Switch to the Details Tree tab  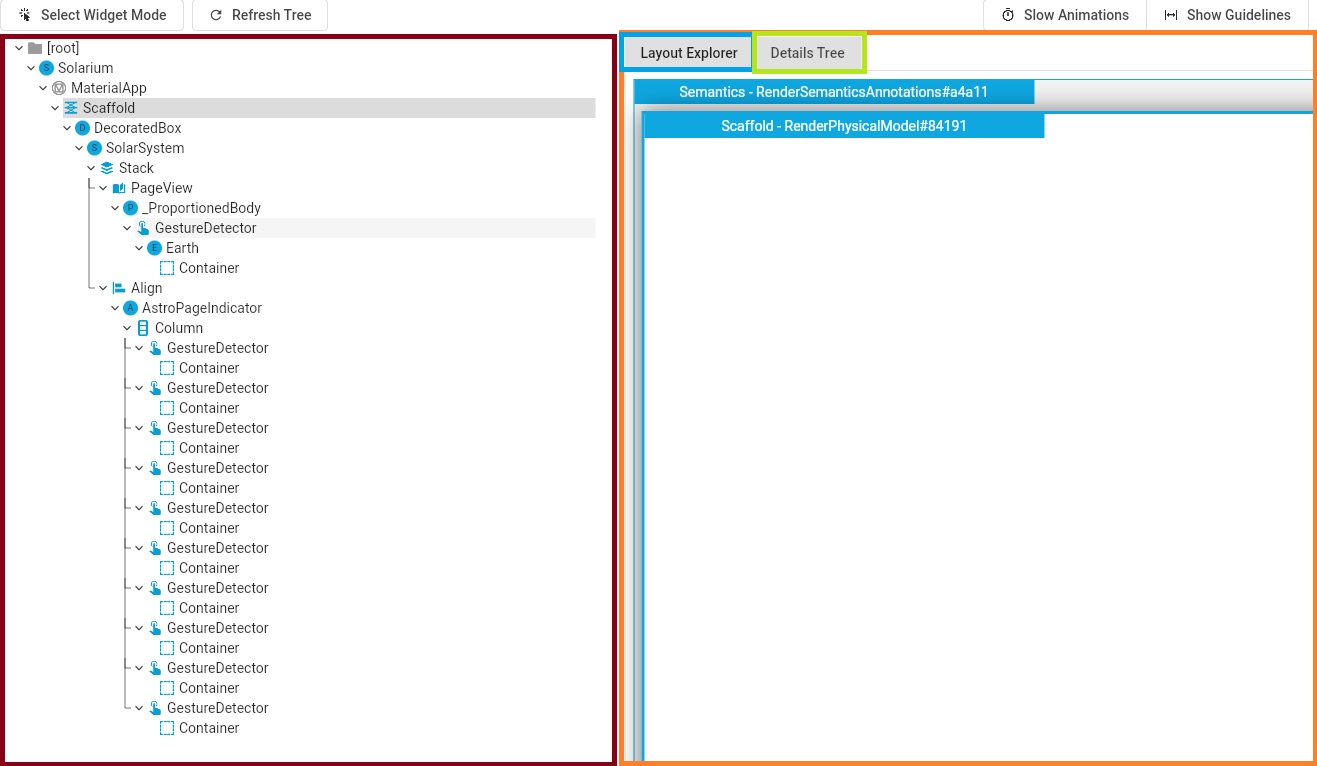pyautogui.click(x=809, y=52)
